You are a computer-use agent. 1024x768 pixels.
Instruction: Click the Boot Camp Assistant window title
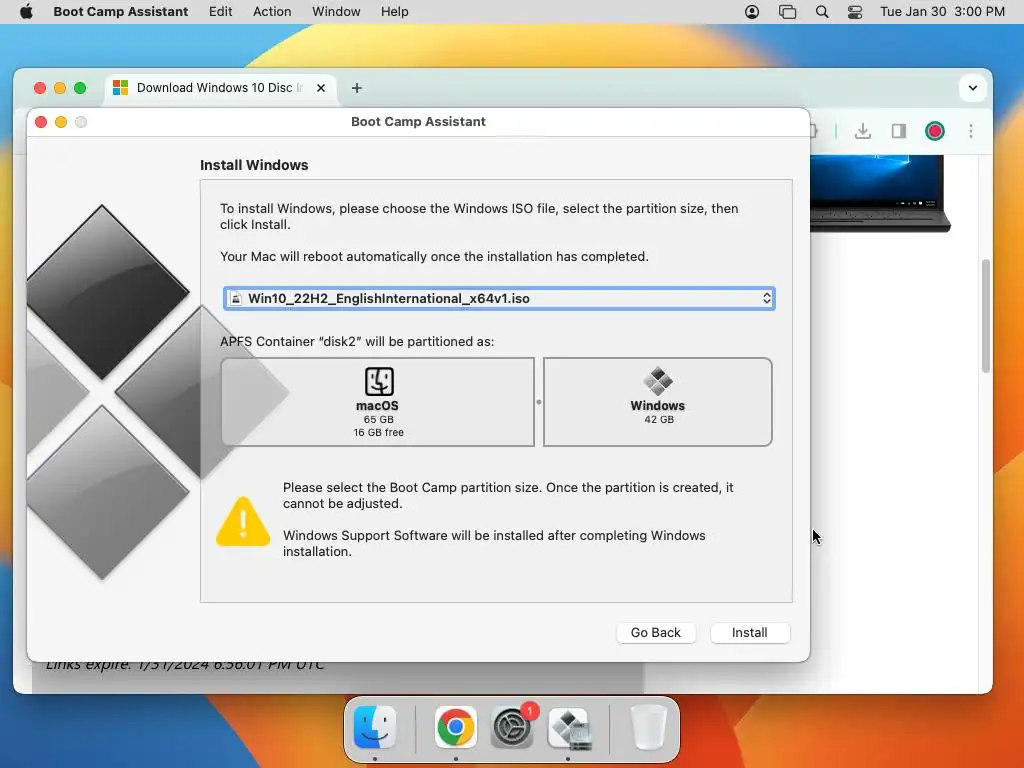[x=419, y=121]
